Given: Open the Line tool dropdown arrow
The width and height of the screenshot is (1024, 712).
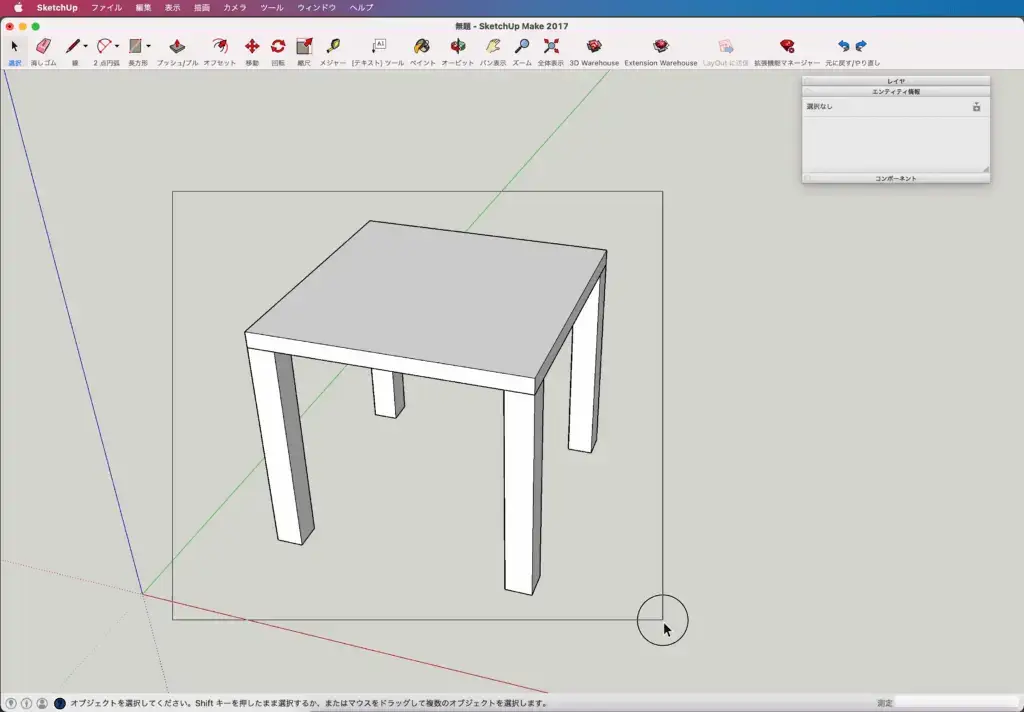Looking at the screenshot, I should pos(86,46).
